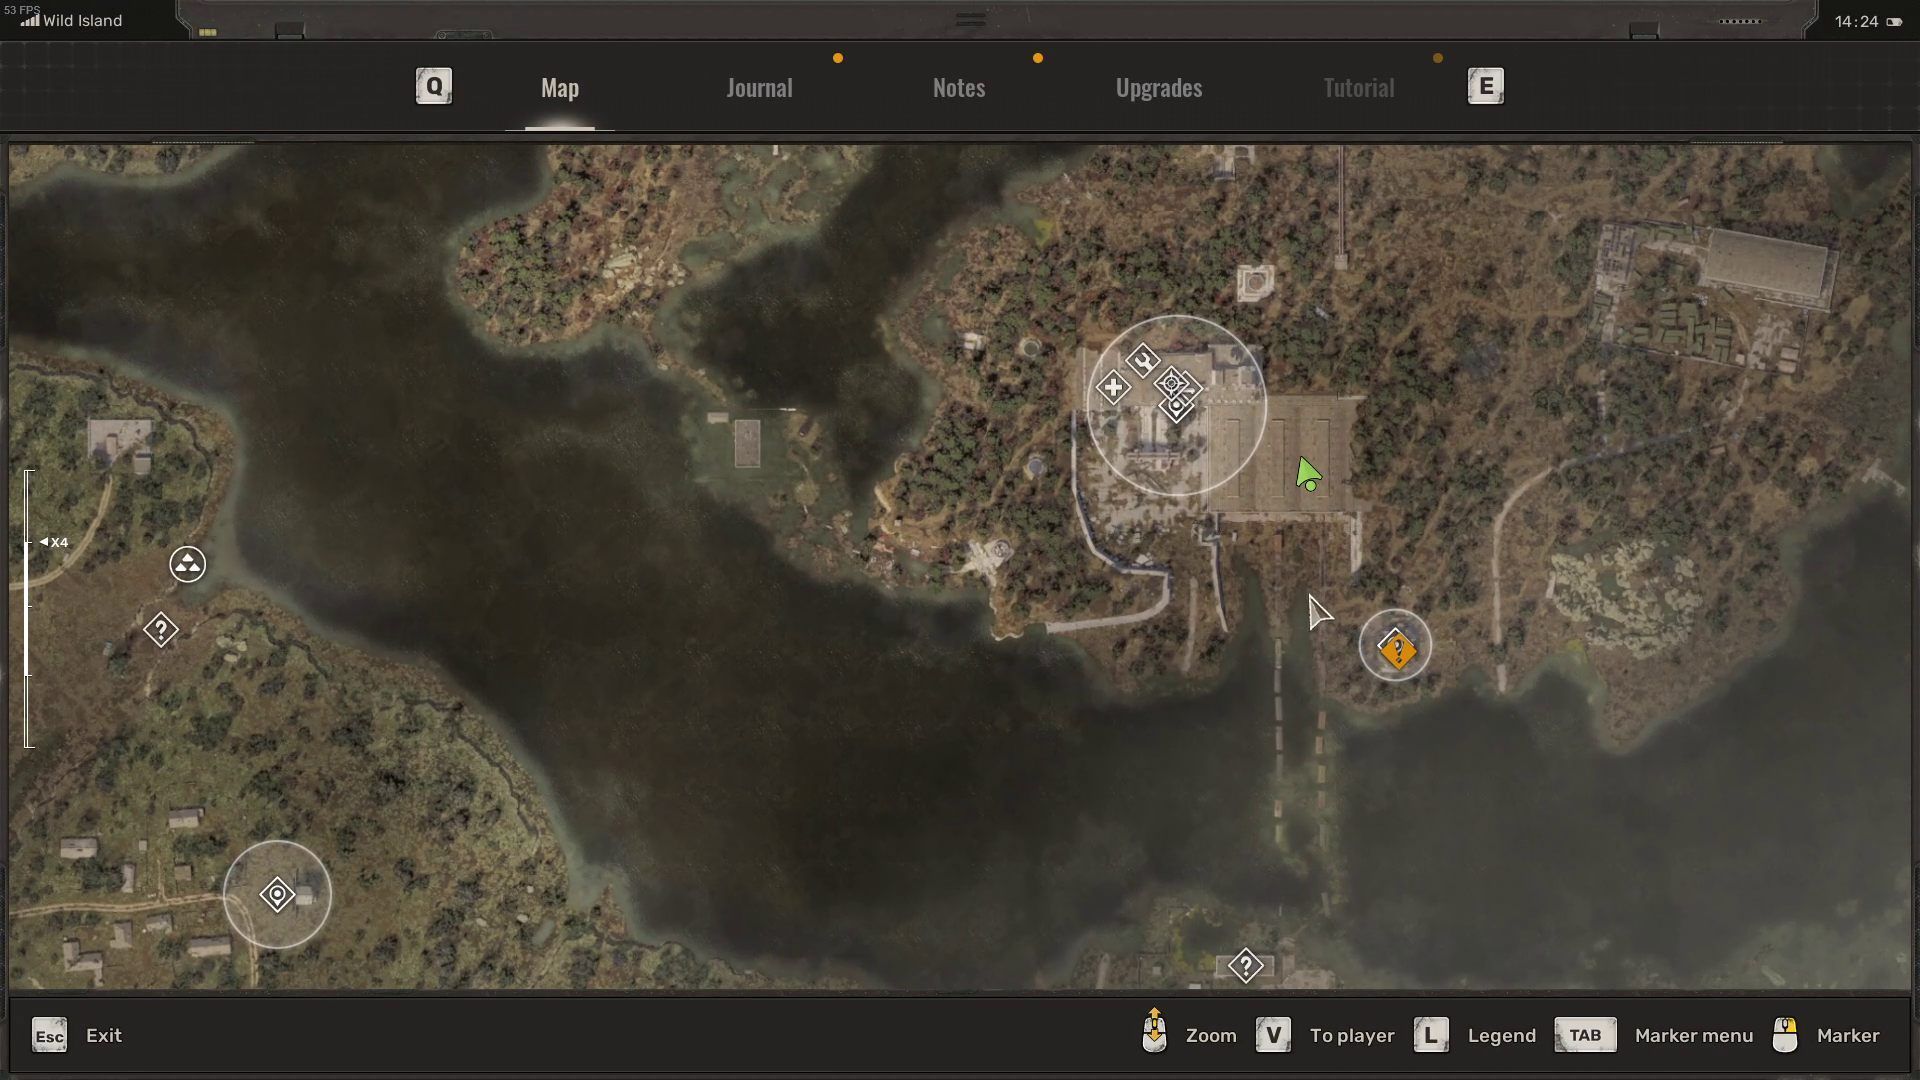Switch to the Journal tab
This screenshot has width=1920, height=1080.
point(759,88)
